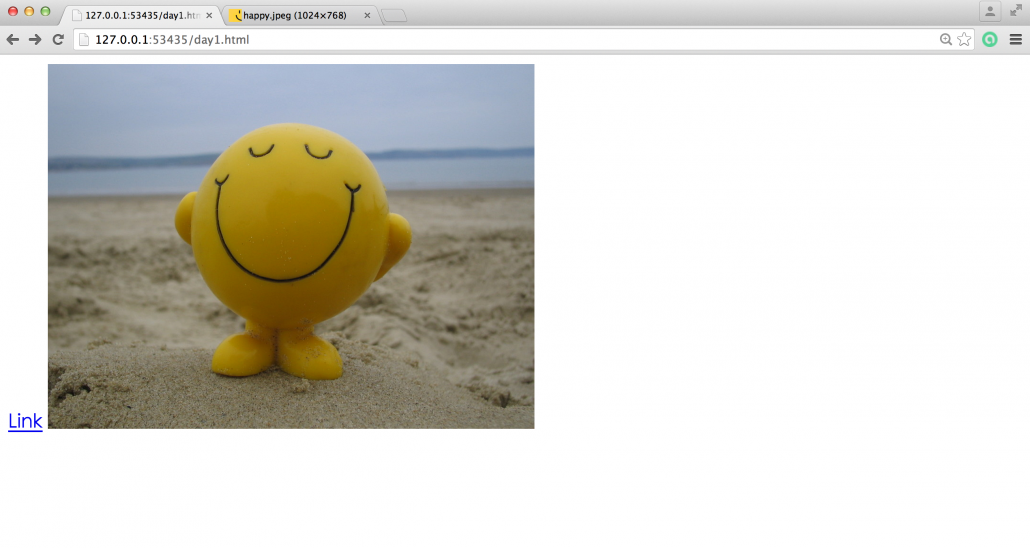Open the zoom magnifier icon in address bar
The image size is (1030, 548).
click(946, 40)
